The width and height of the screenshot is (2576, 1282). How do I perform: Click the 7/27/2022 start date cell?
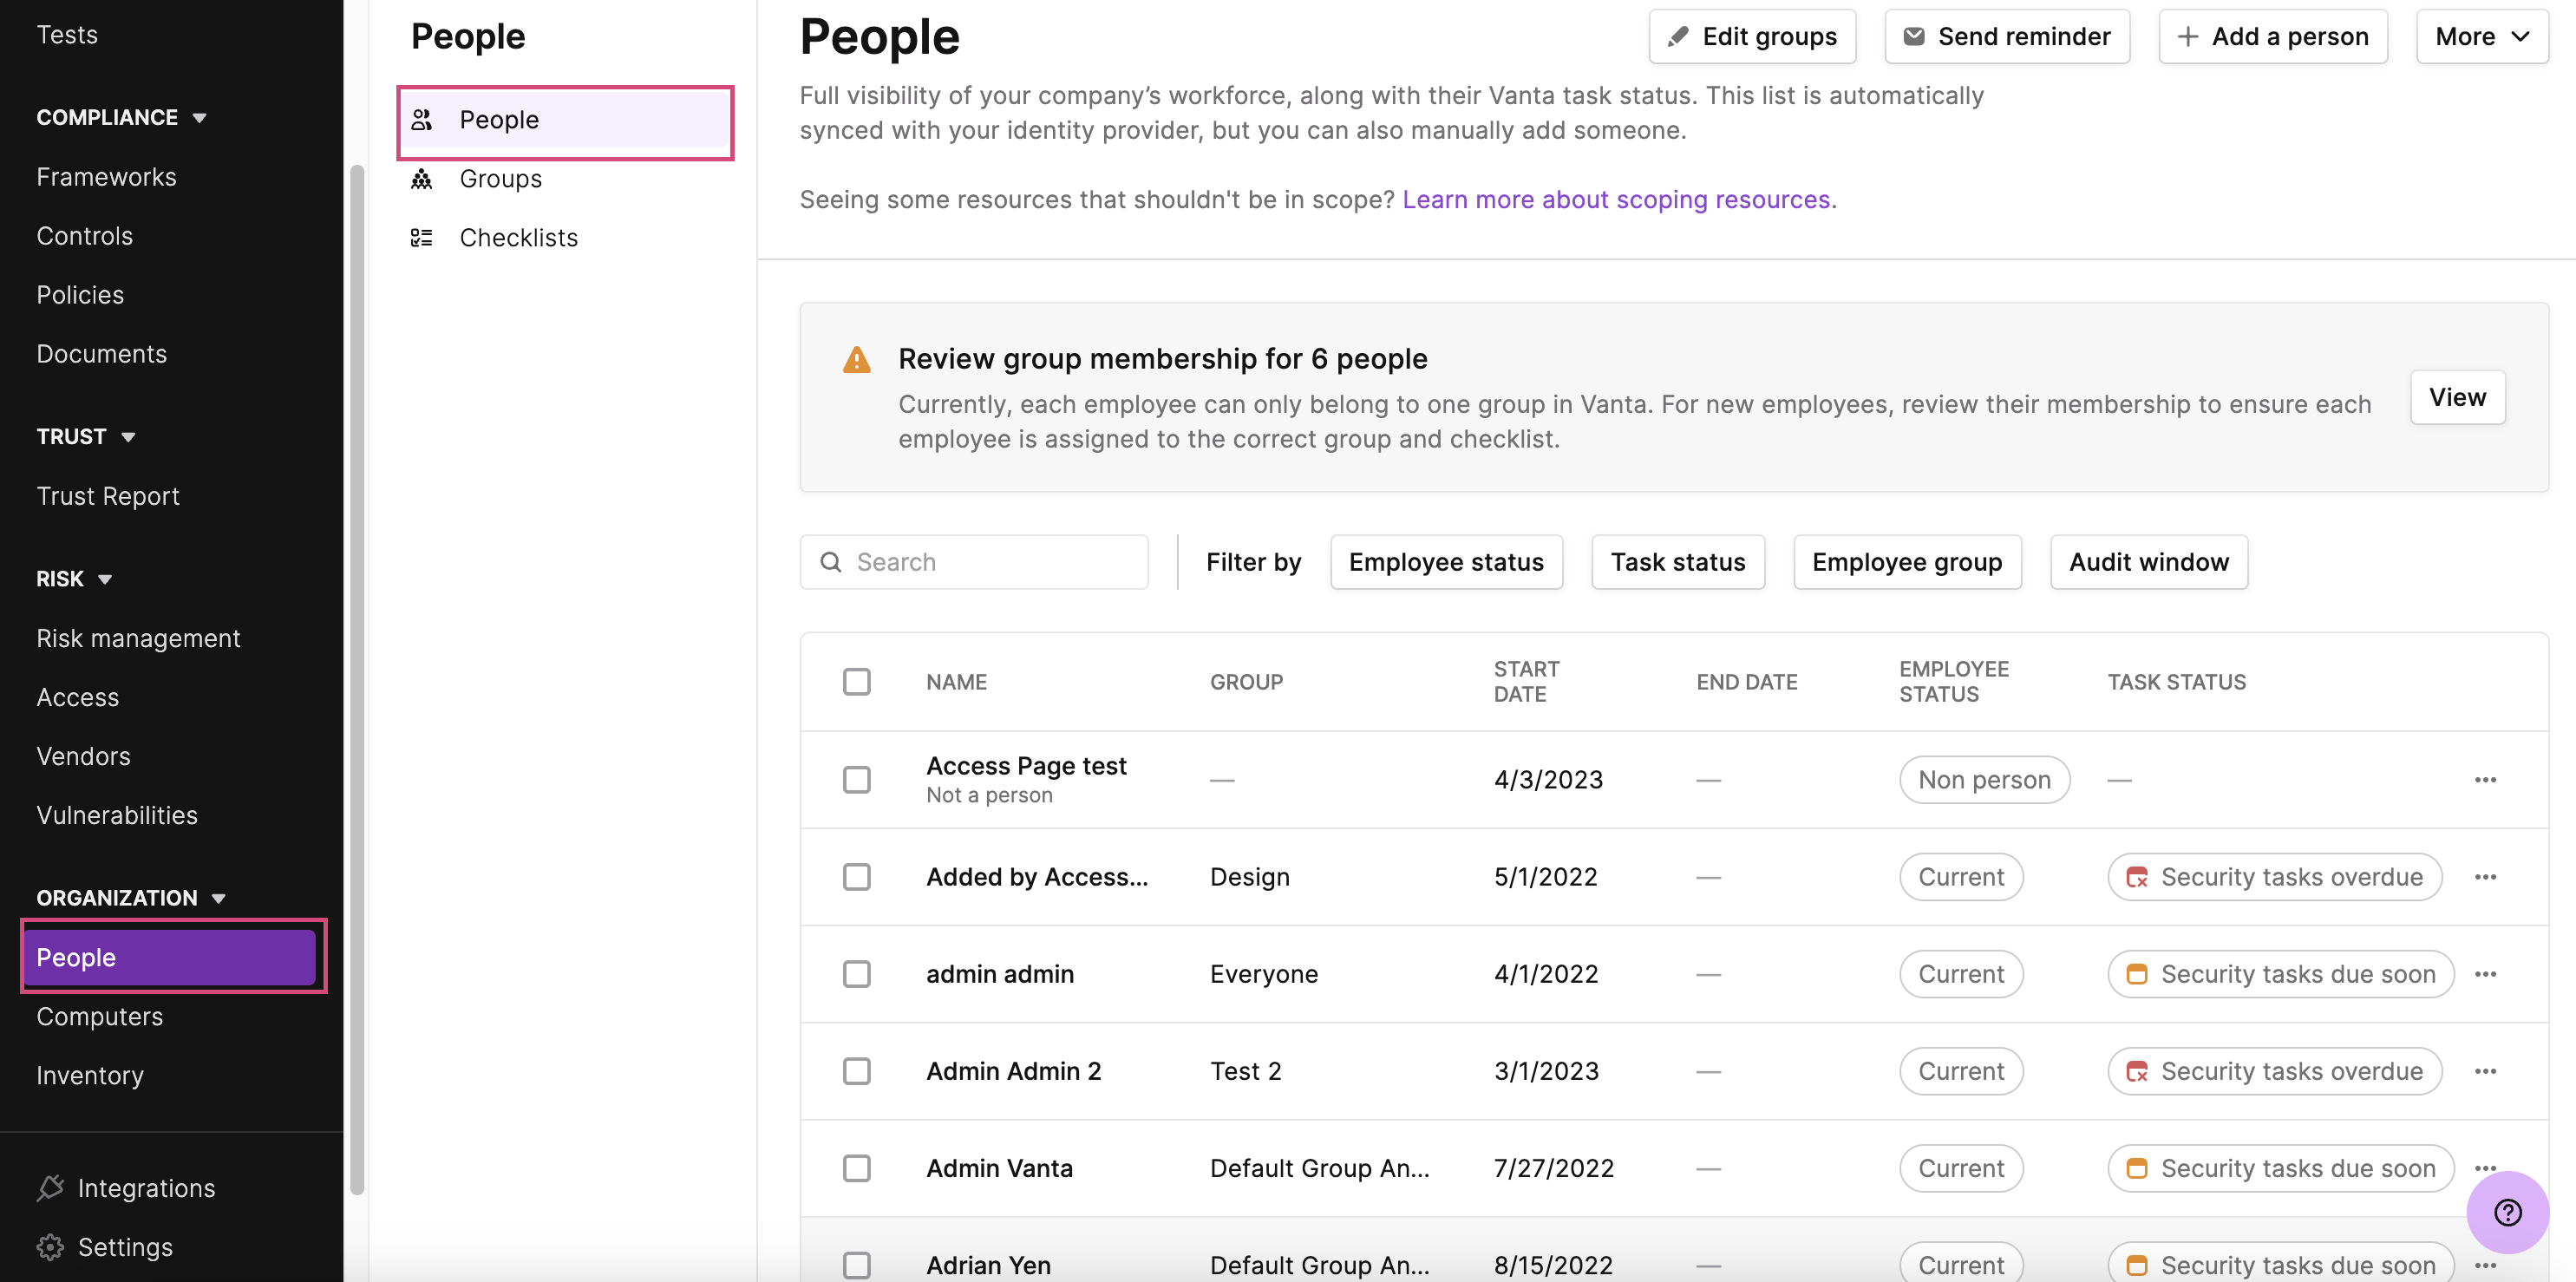coord(1554,1168)
